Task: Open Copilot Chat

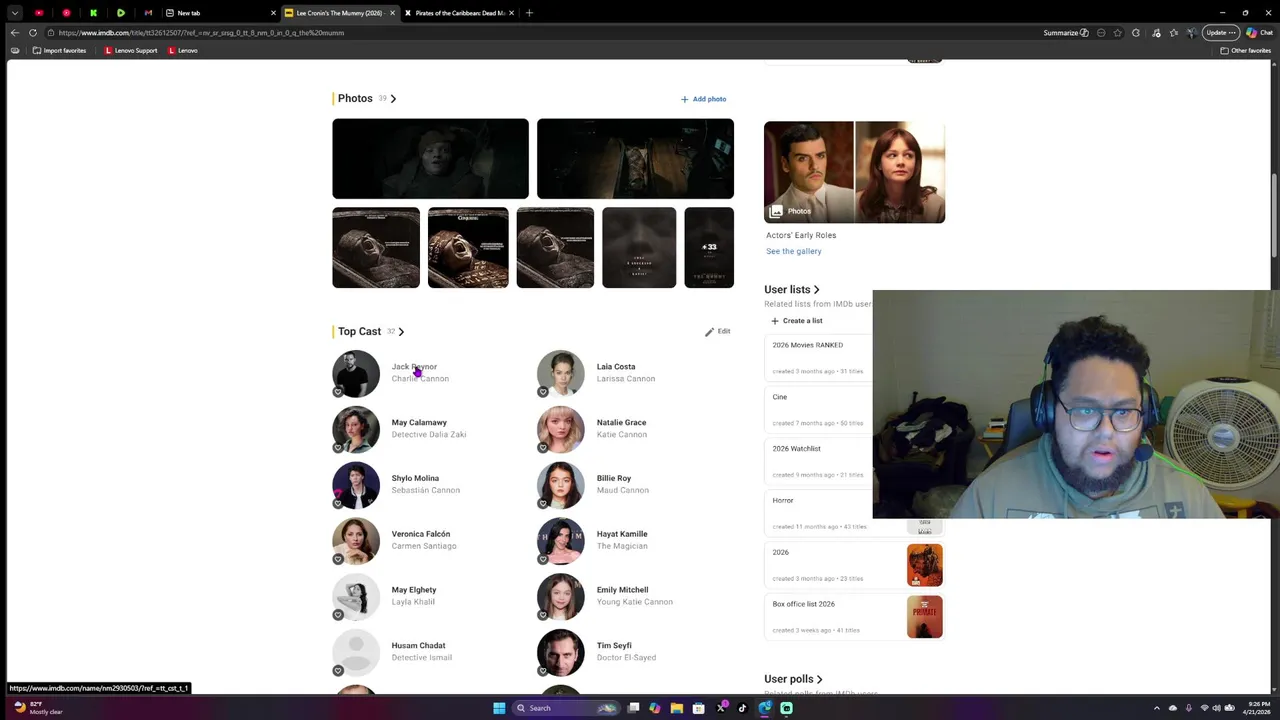Action: tap(1259, 33)
